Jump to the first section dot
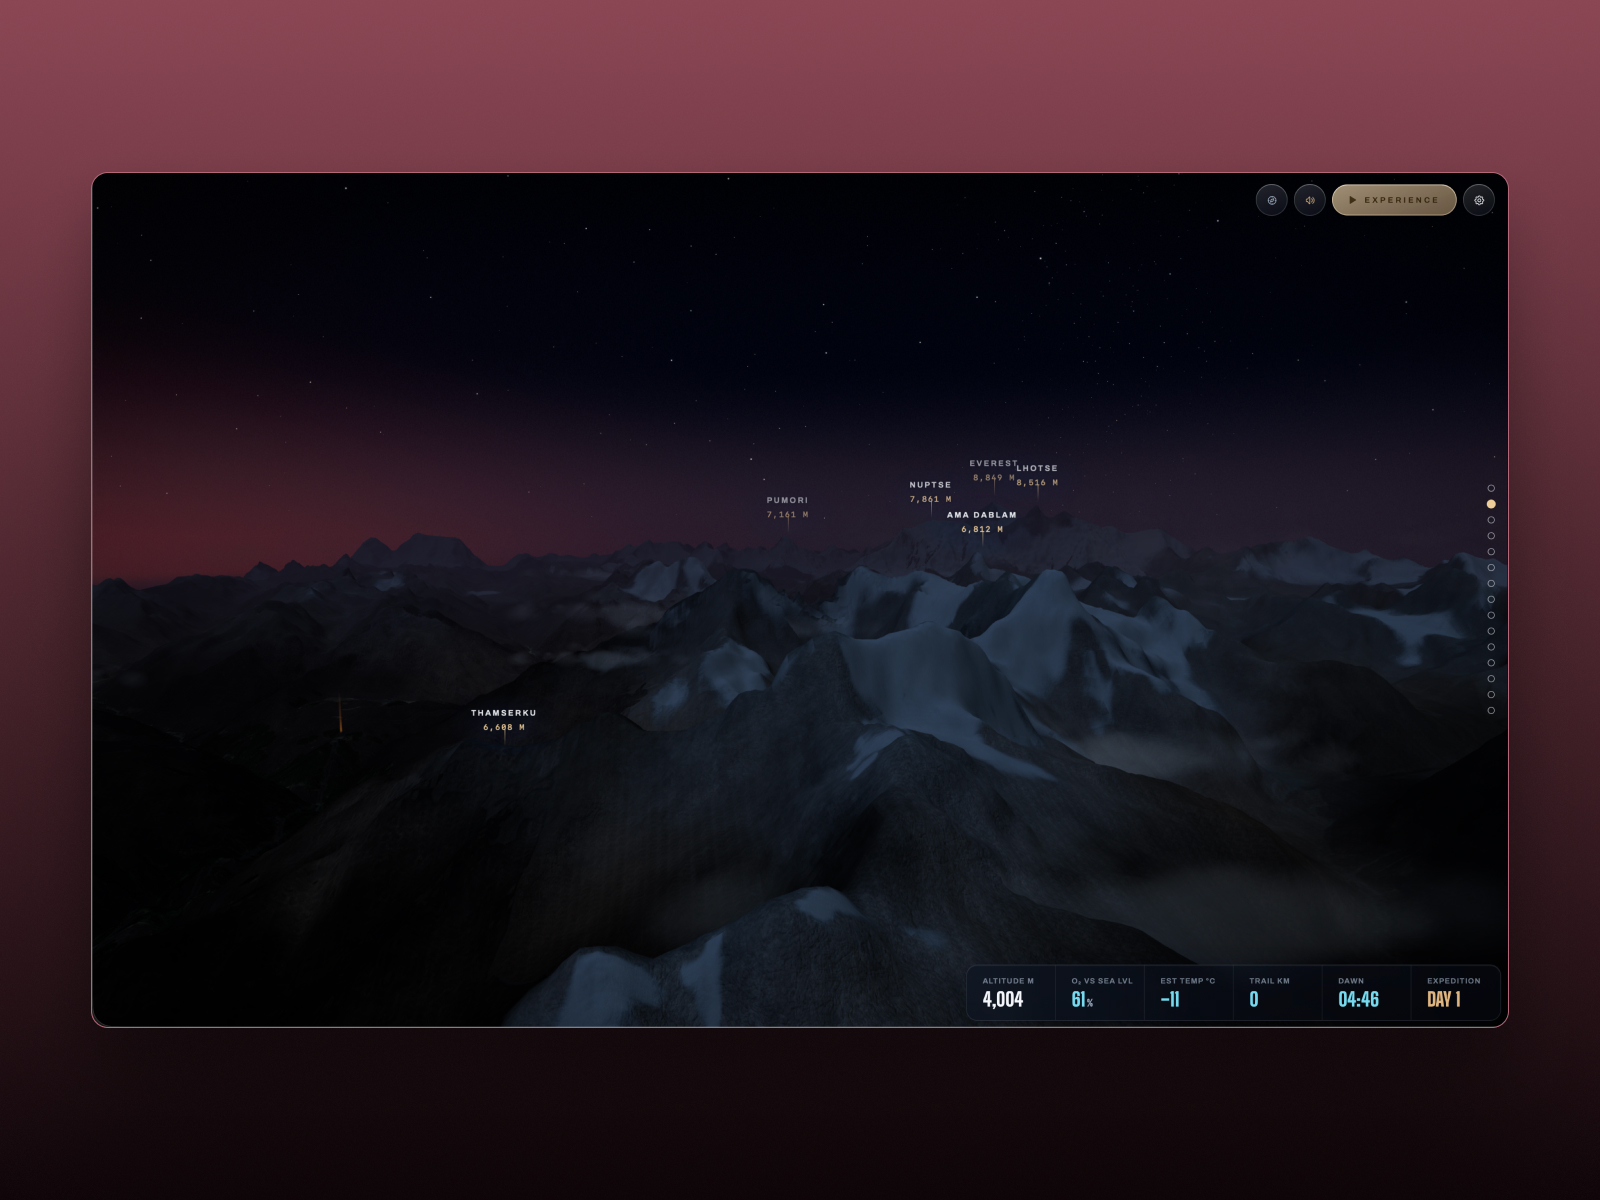 coord(1491,488)
